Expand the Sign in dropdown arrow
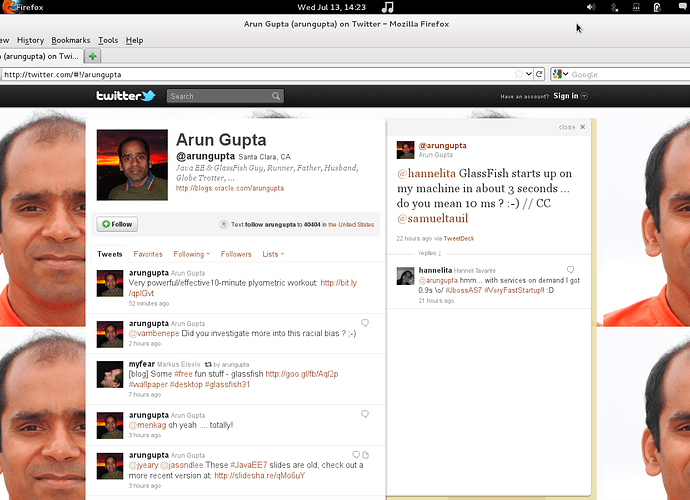 pos(584,96)
